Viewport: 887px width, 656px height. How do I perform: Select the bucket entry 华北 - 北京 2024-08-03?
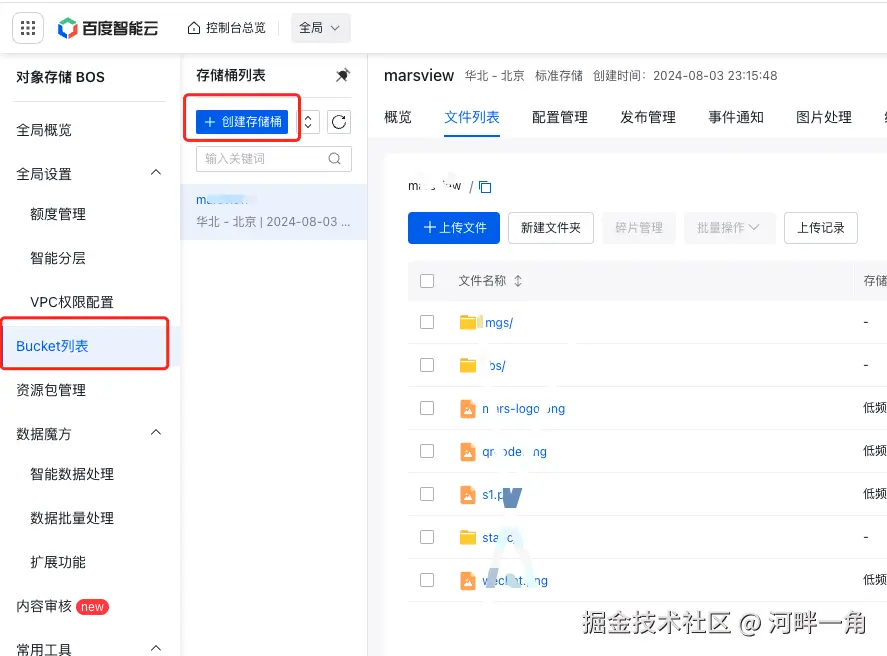274,212
